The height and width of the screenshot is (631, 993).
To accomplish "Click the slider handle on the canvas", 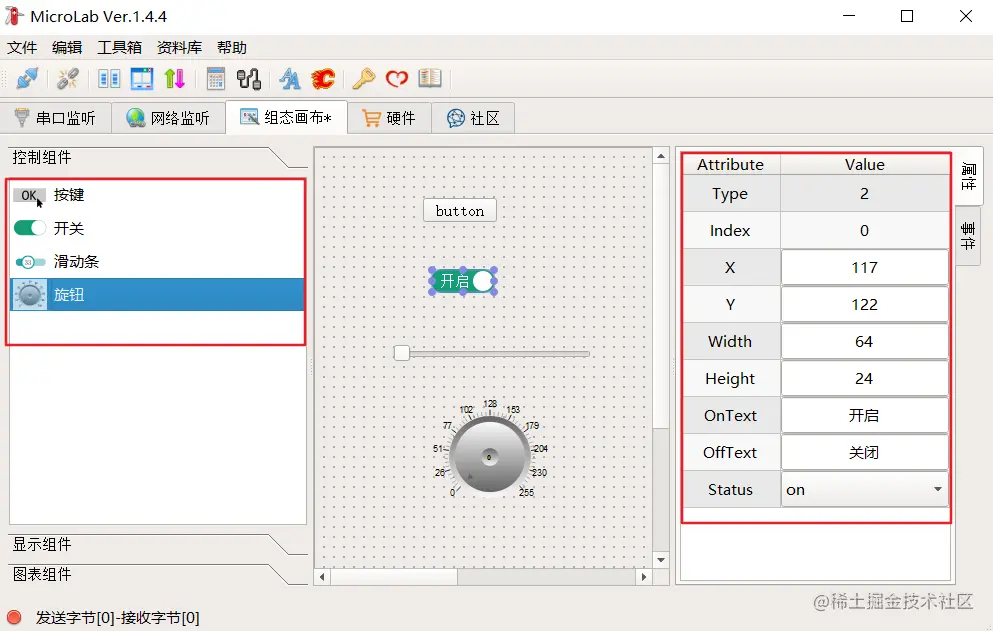I will 402,353.
